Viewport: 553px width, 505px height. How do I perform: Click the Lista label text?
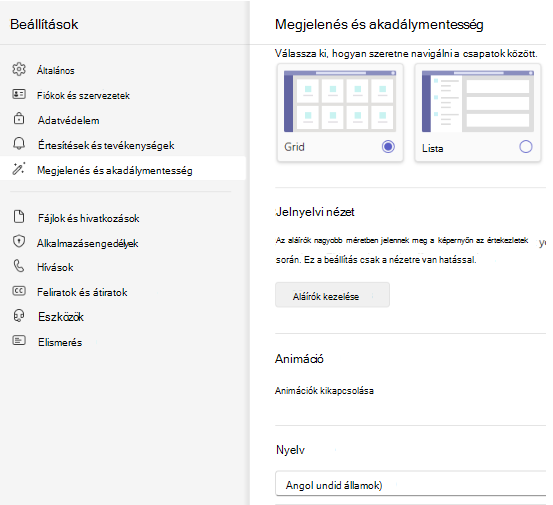tap(432, 148)
